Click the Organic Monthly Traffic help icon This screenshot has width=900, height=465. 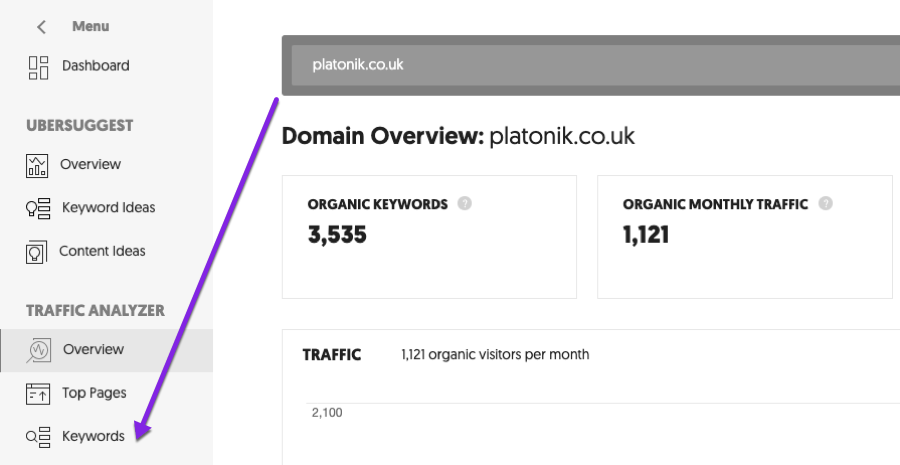(825, 204)
